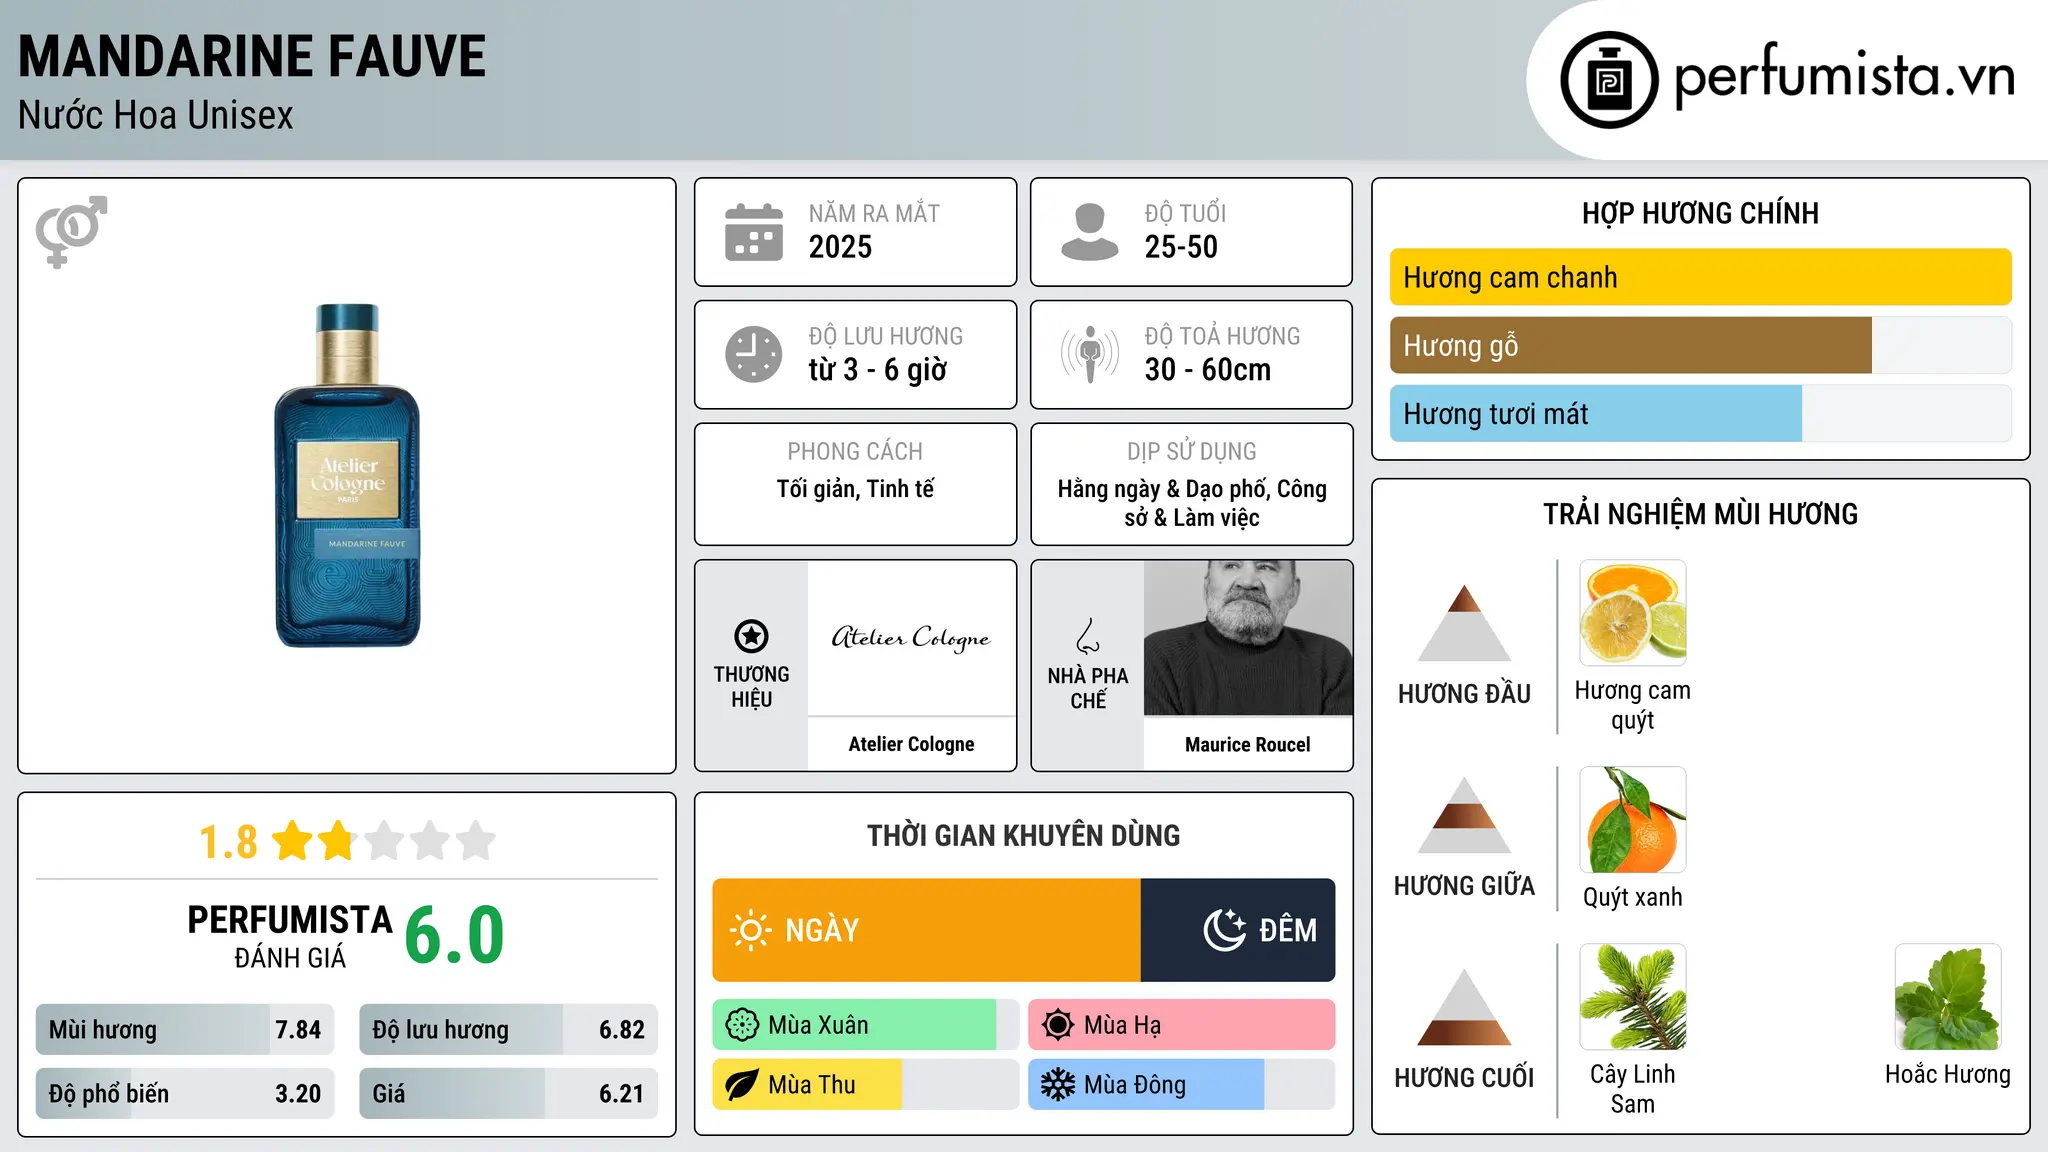The image size is (2048, 1152).
Task: Click the sun icon in Ngày bar
Action: [751, 930]
